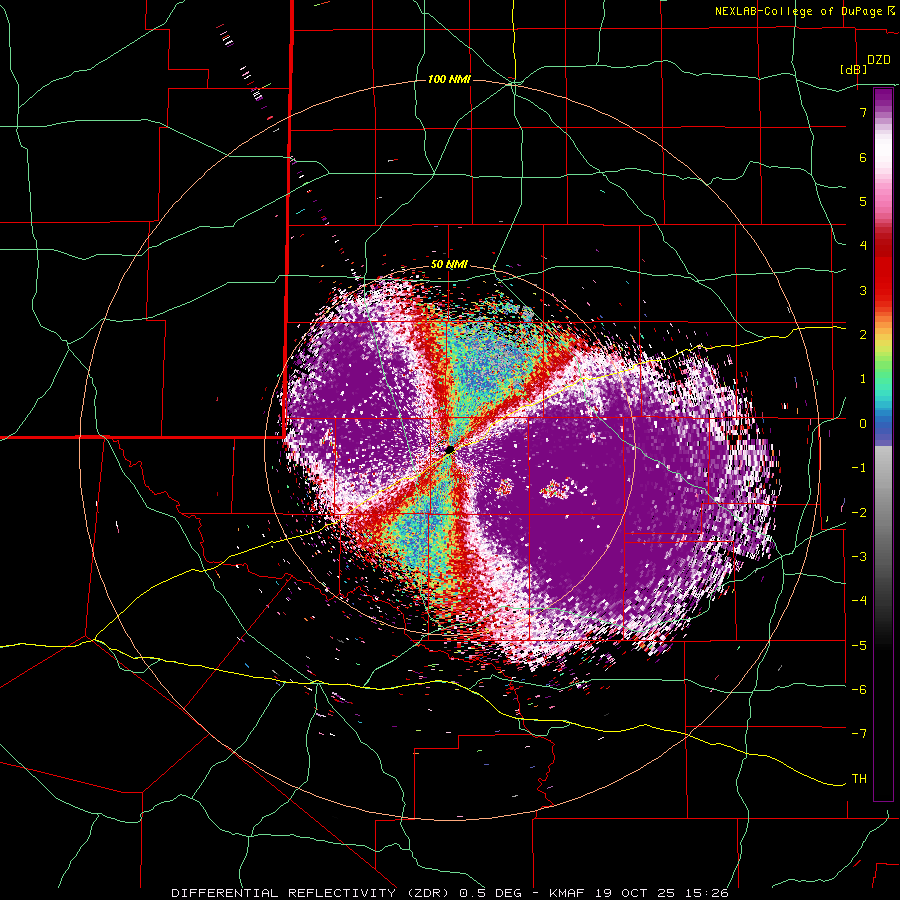900x900 pixels.
Task: Click the color scale value 0
Action: [x=863, y=424]
